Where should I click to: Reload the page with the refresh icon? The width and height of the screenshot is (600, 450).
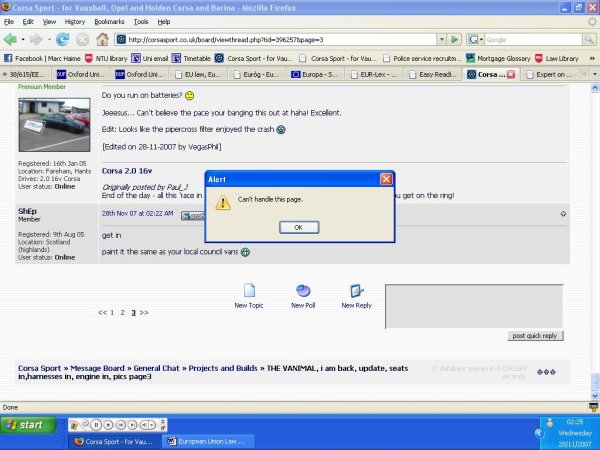pos(64,39)
